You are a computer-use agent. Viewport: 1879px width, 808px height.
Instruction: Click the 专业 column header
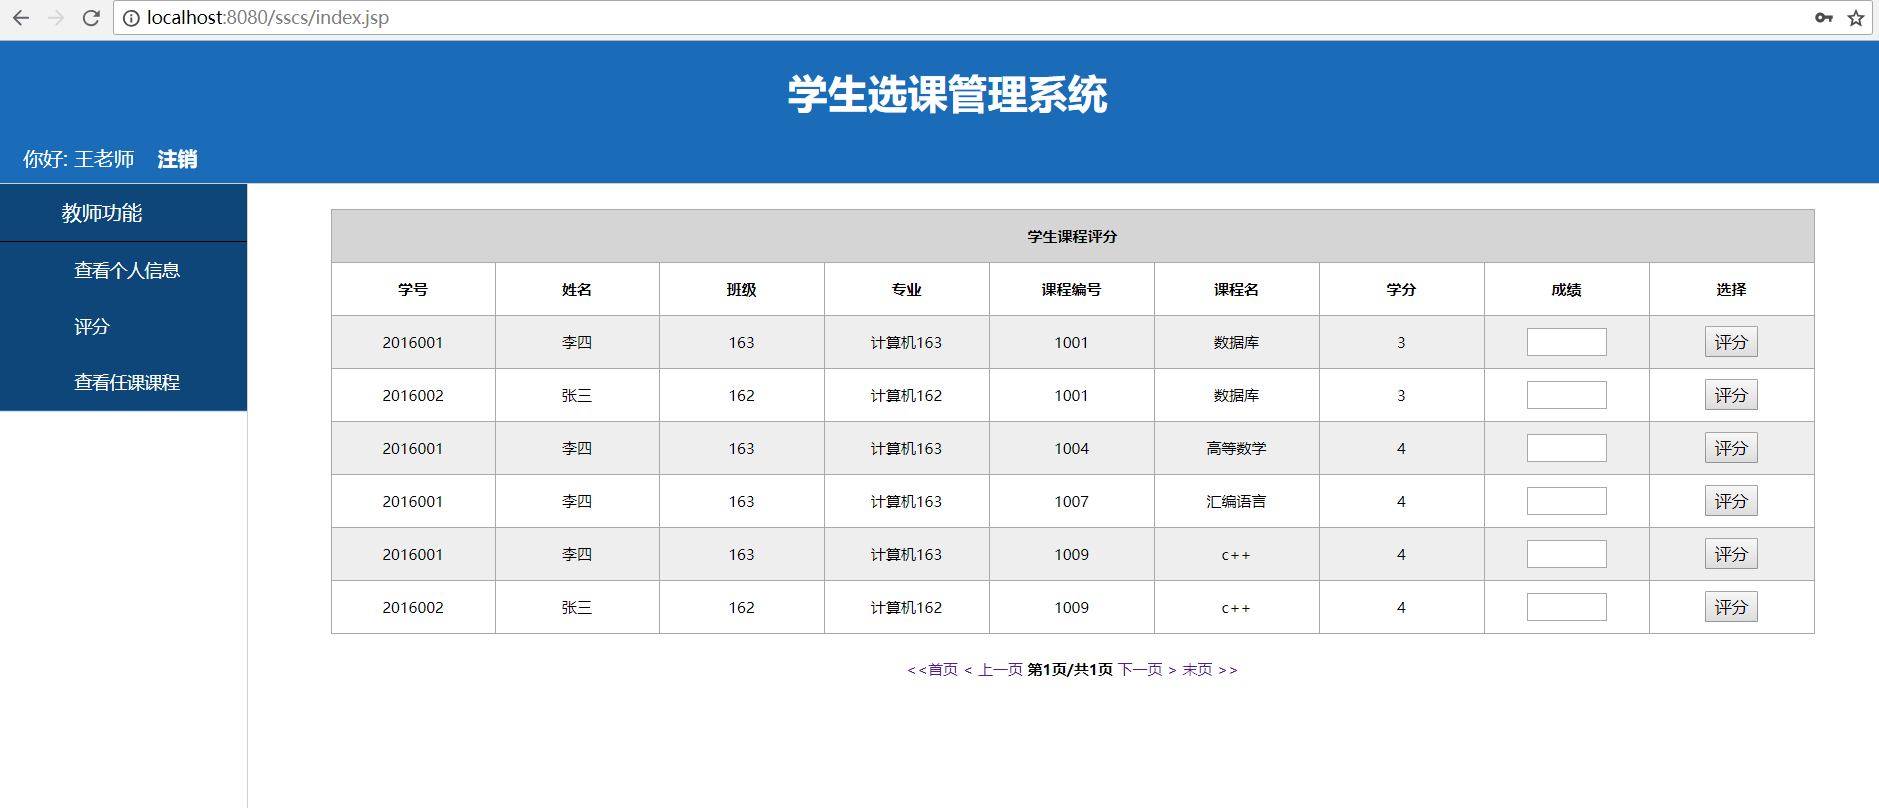coord(907,290)
